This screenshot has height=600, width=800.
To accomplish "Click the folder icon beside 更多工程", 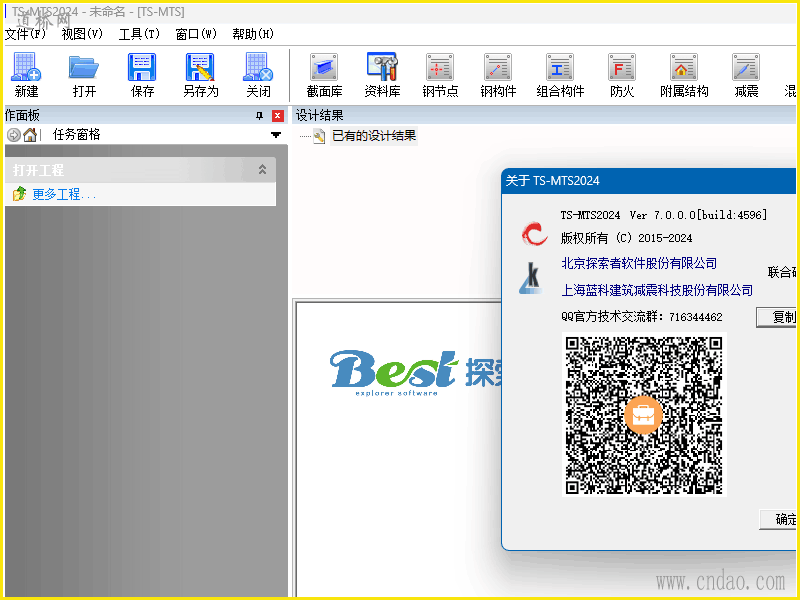I will tap(19, 194).
